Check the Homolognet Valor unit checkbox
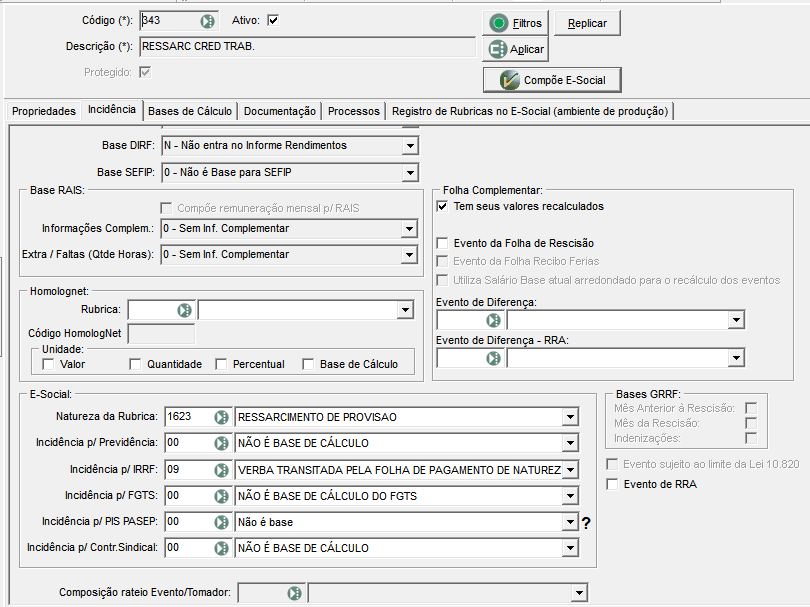This screenshot has height=607, width=810. (48, 364)
